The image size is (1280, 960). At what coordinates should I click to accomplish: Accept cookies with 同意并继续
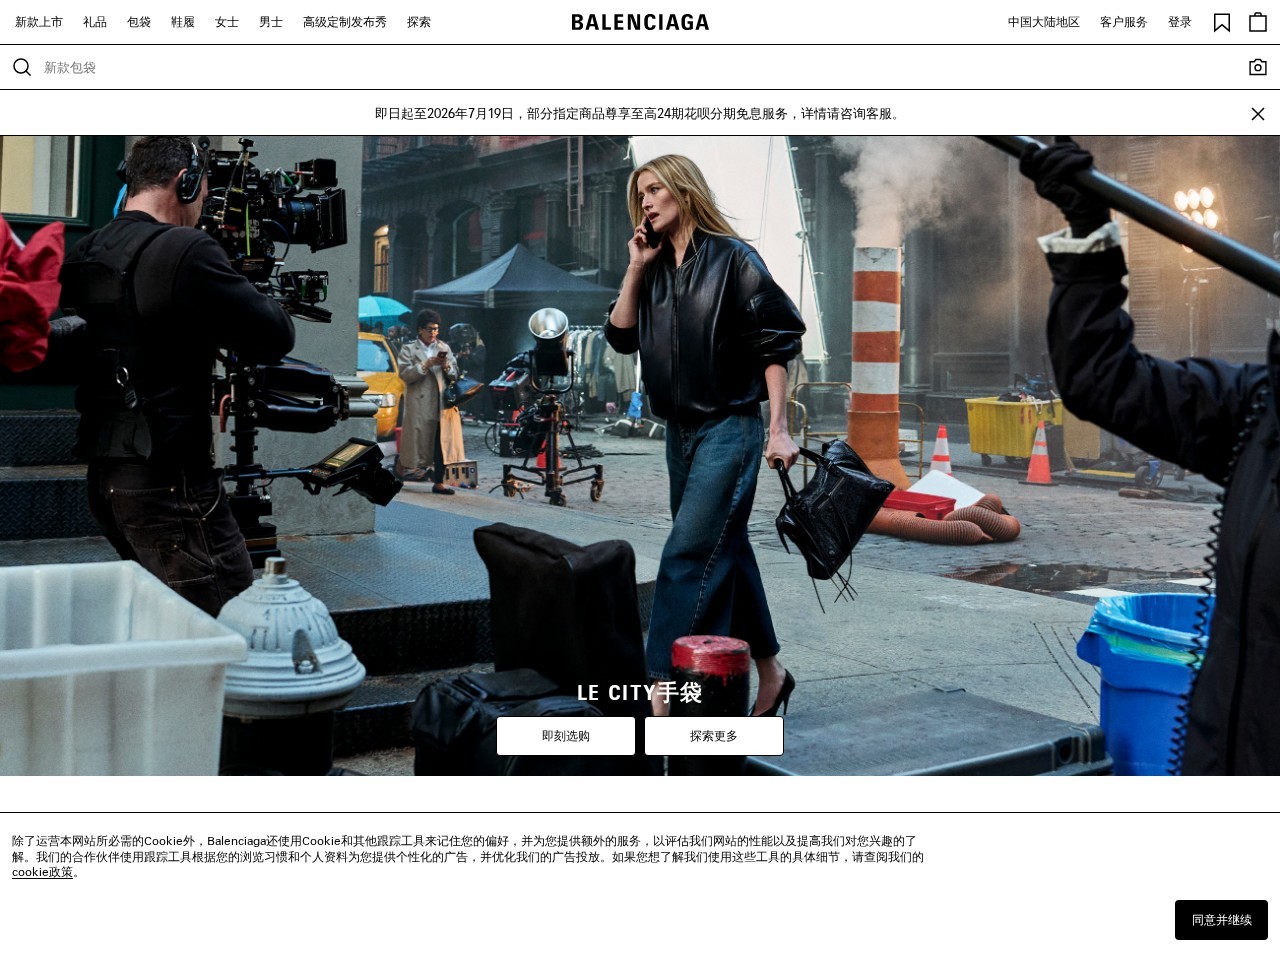[x=1221, y=920]
